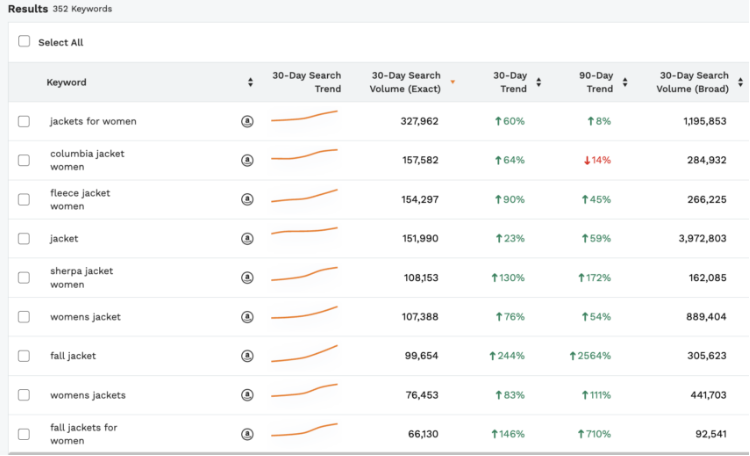This screenshot has height=456, width=750.
Task: Click Amazon icon for 'jackets for women'
Action: (247, 121)
